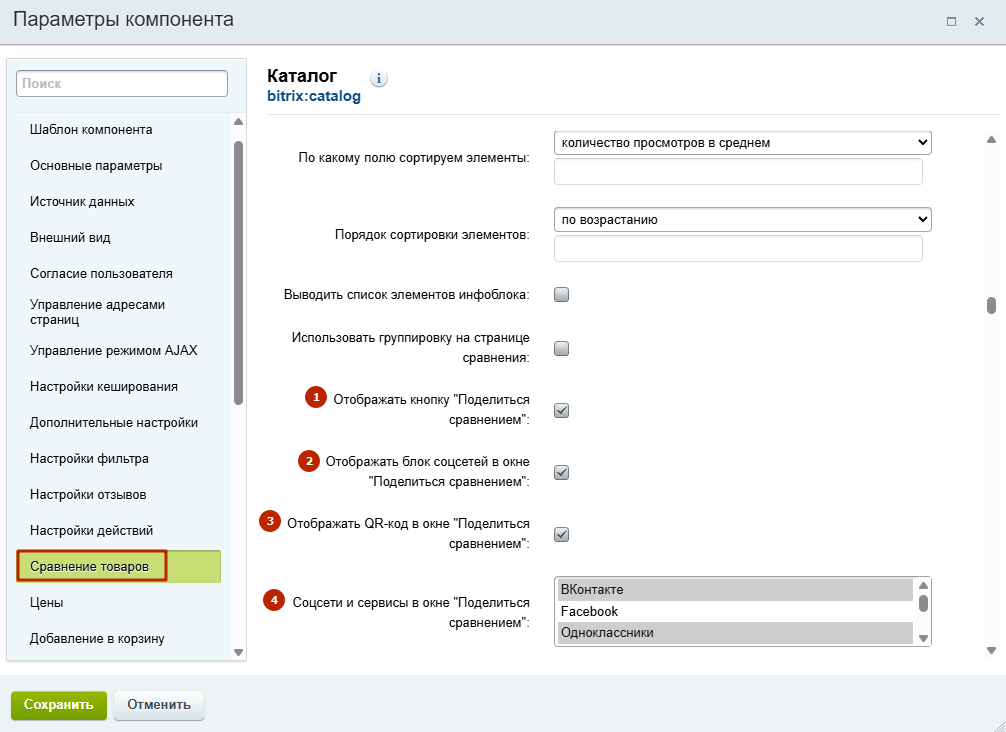The width and height of the screenshot is (1006, 732).
Task: Click the green Сохранить button
Action: coord(59,705)
